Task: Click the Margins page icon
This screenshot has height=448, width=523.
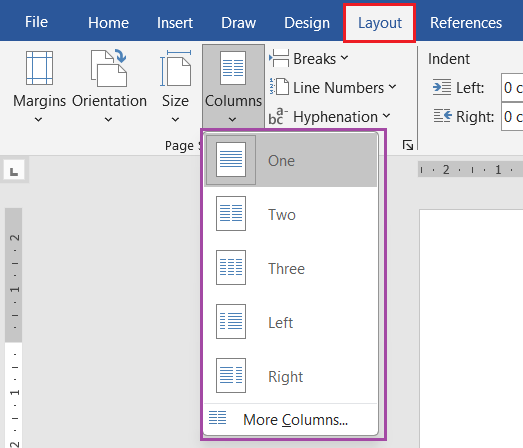Action: click(x=39, y=68)
